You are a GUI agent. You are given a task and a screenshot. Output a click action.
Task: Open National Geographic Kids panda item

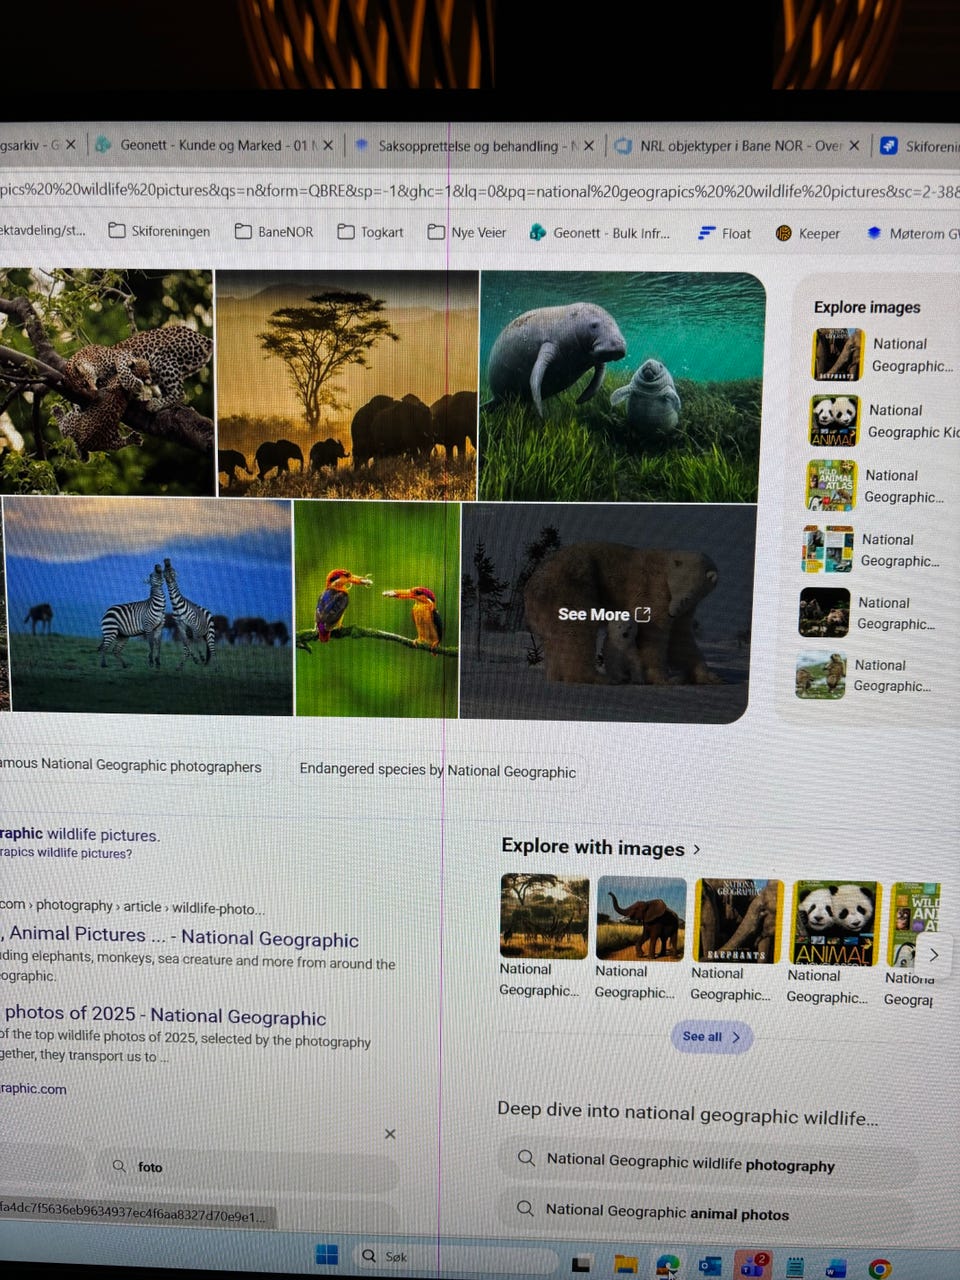pyautogui.click(x=882, y=421)
